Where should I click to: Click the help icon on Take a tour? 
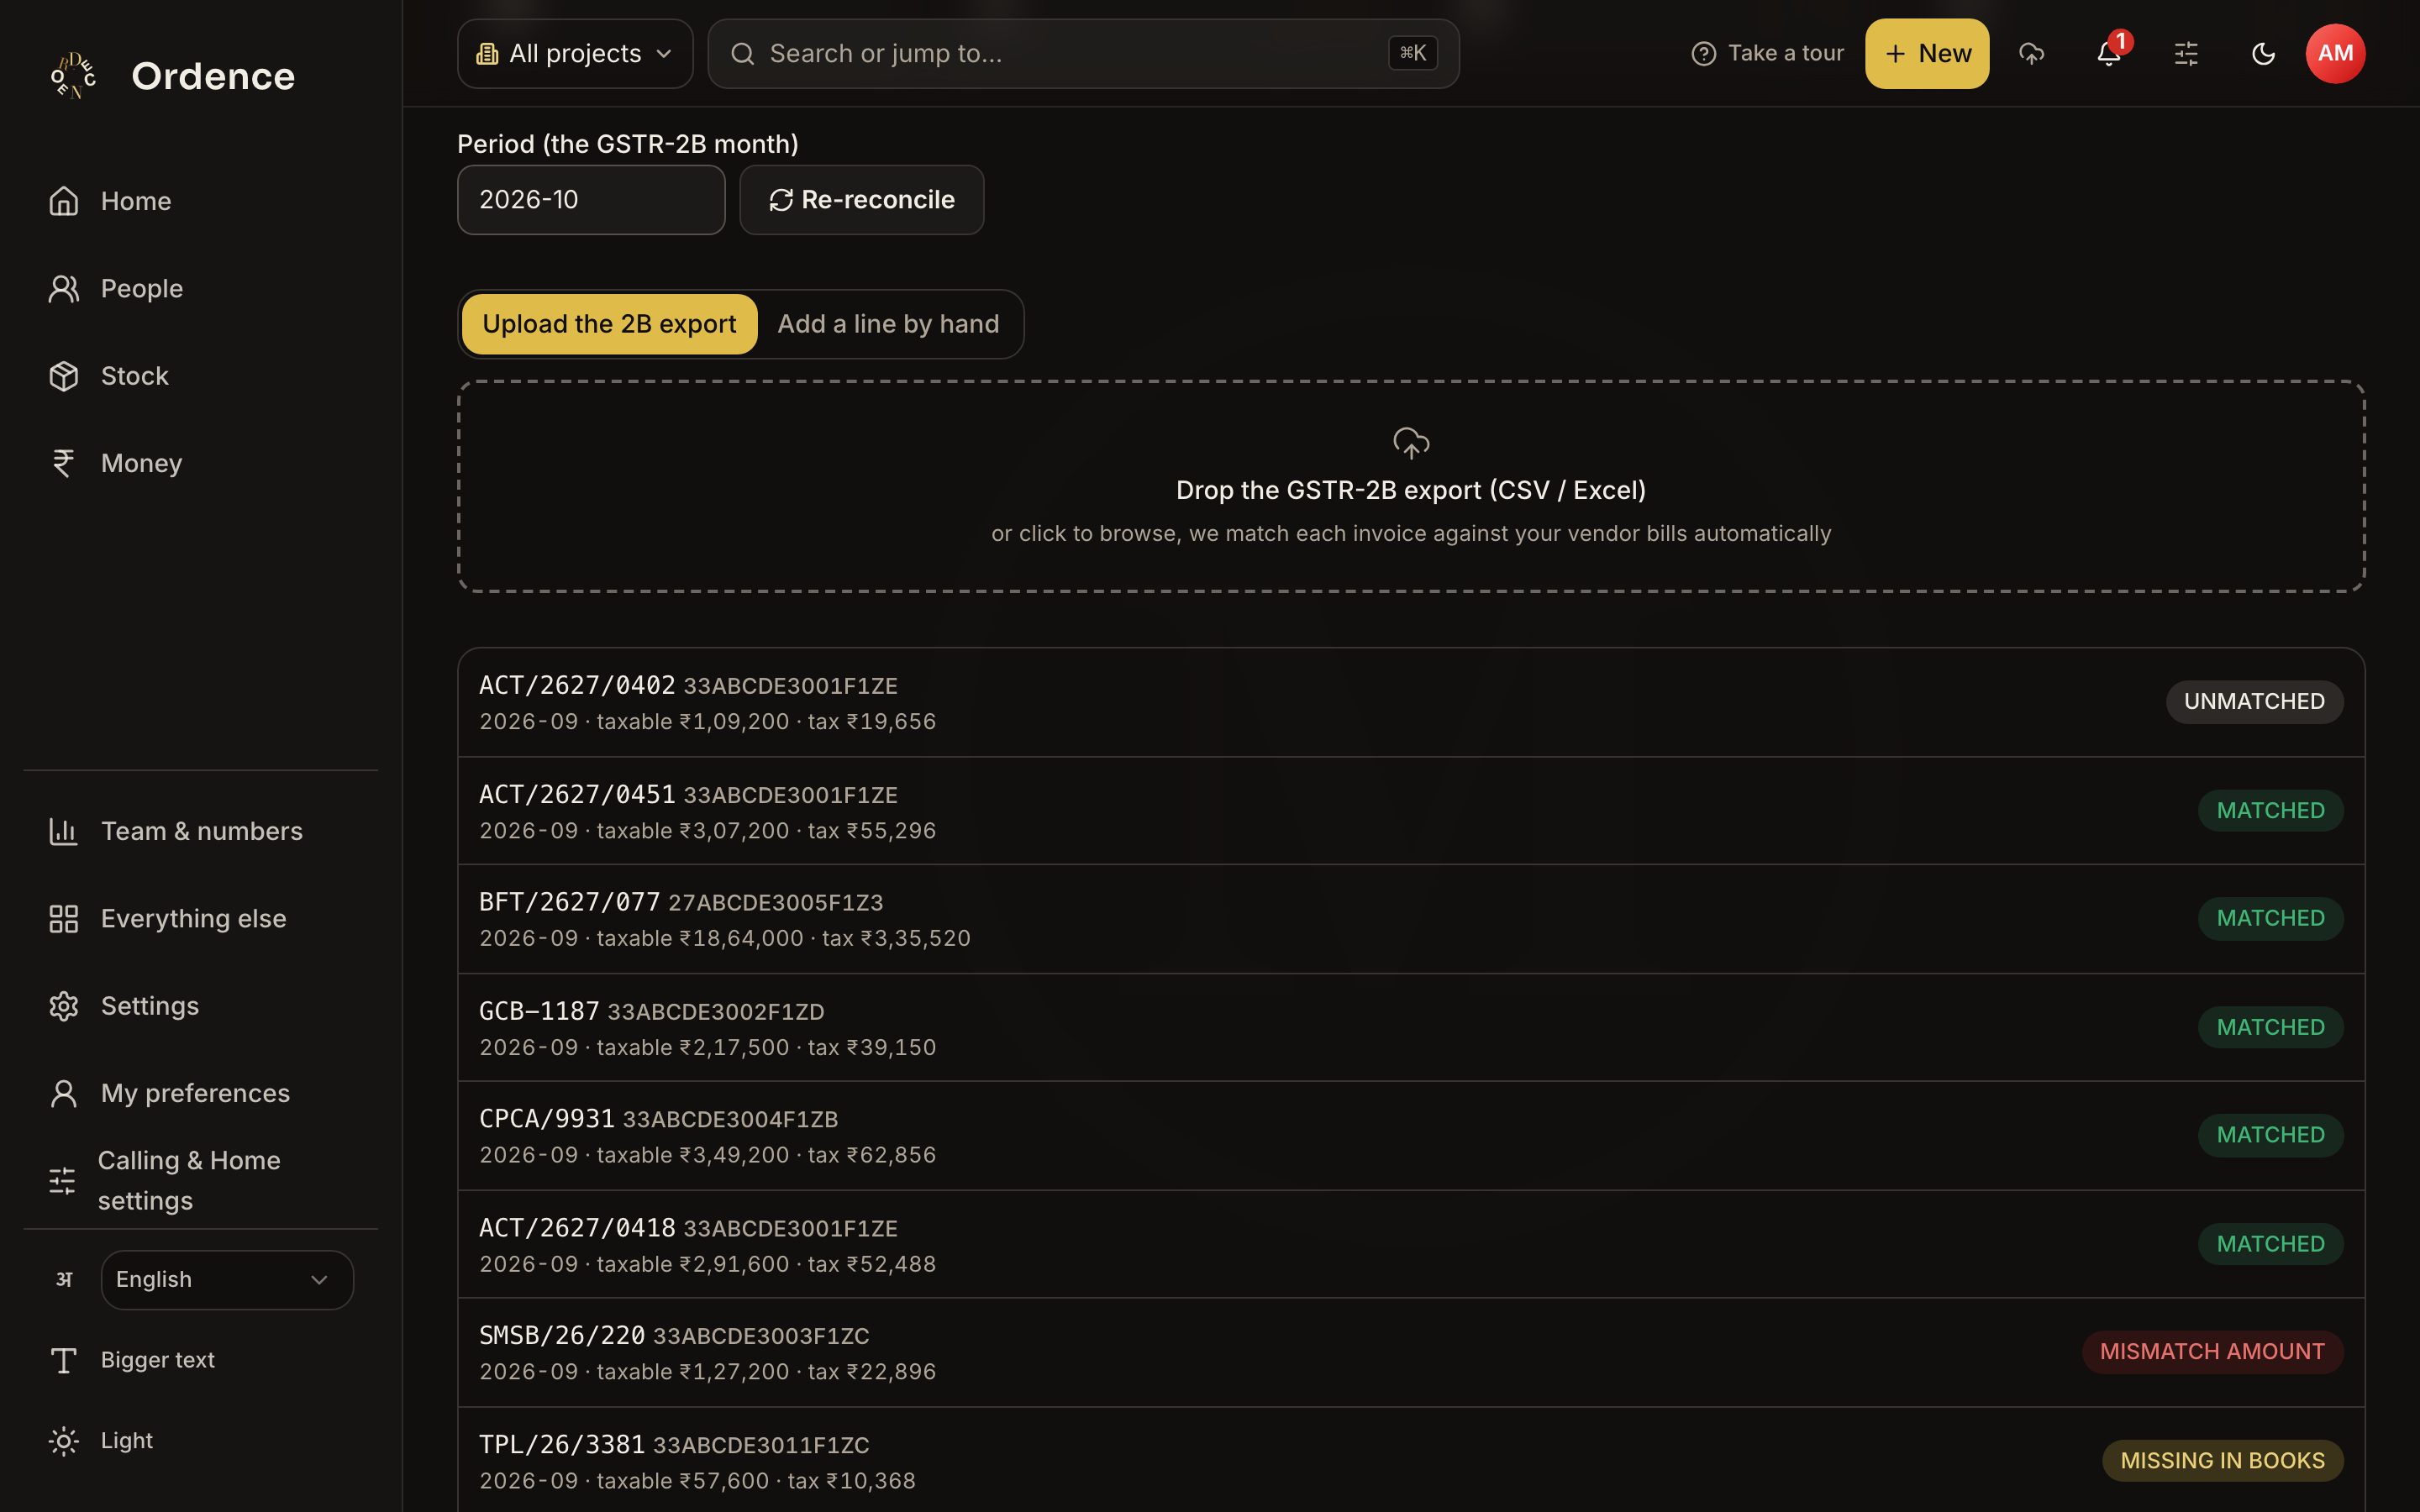pos(1703,53)
